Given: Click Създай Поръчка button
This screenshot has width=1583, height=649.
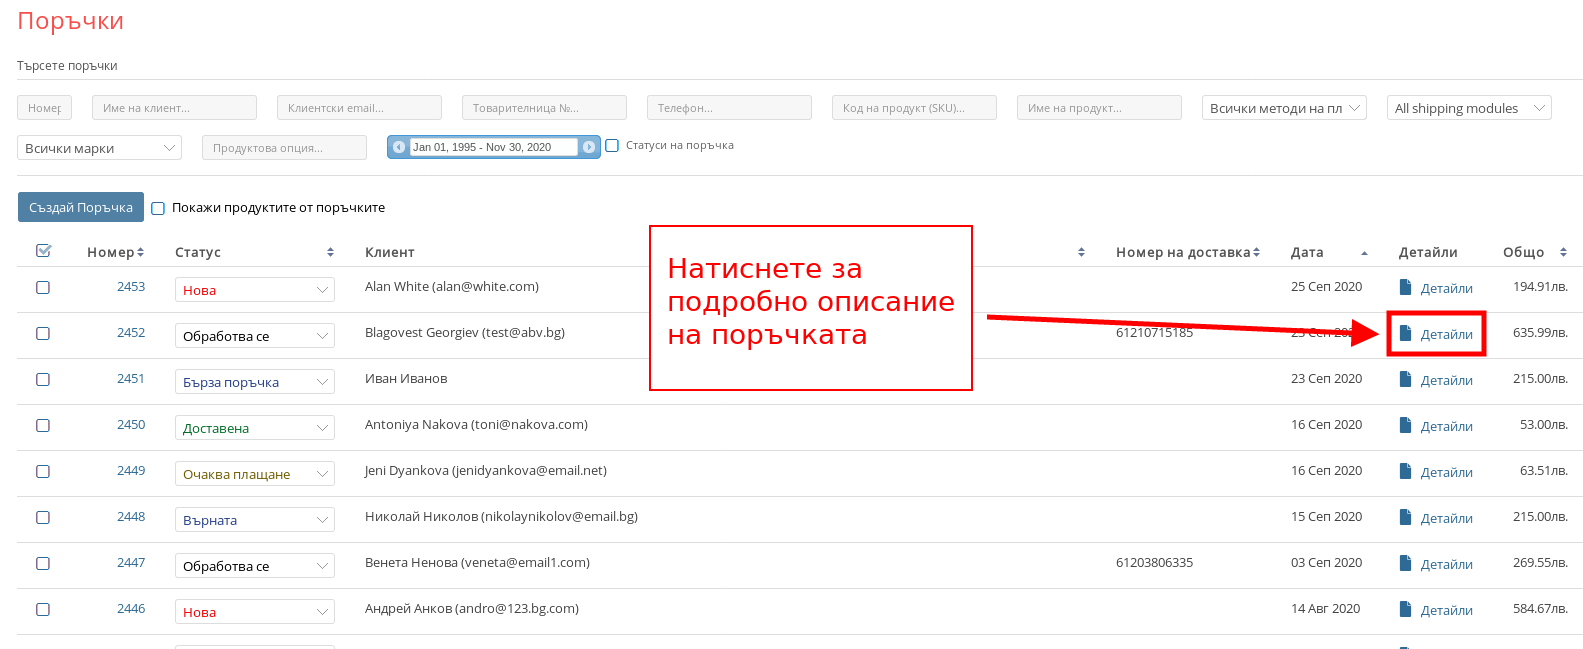Looking at the screenshot, I should tap(81, 207).
